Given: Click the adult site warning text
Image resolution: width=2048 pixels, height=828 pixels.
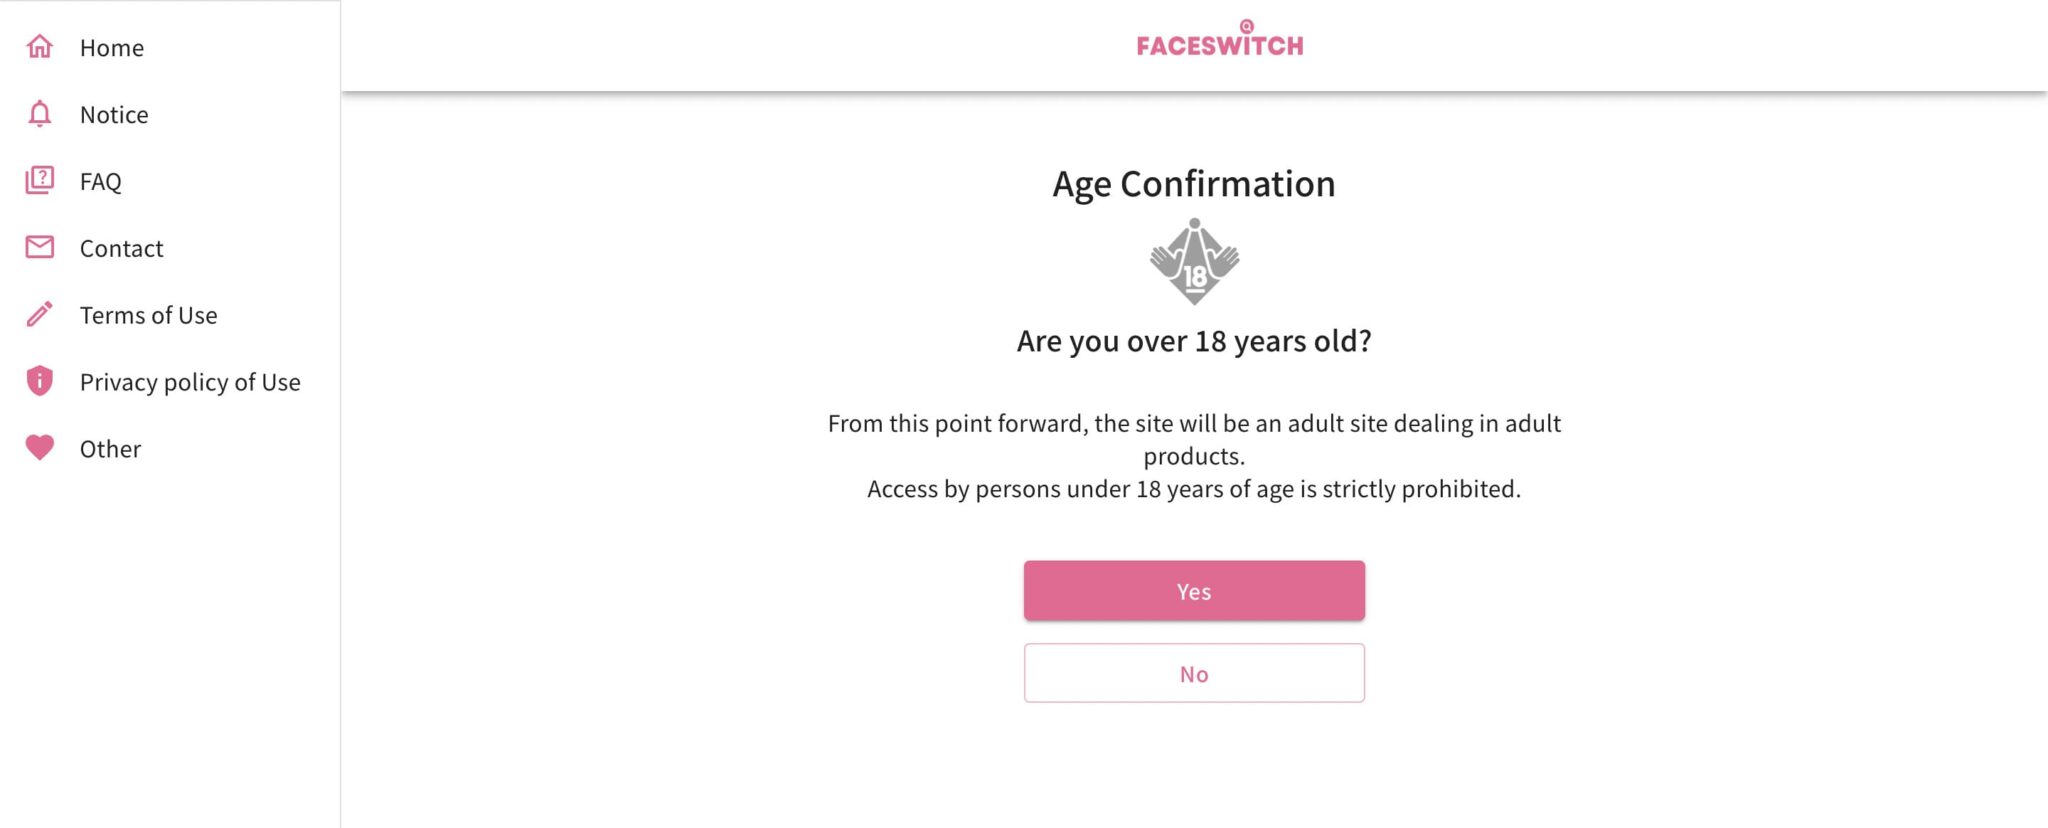Looking at the screenshot, I should (x=1193, y=455).
